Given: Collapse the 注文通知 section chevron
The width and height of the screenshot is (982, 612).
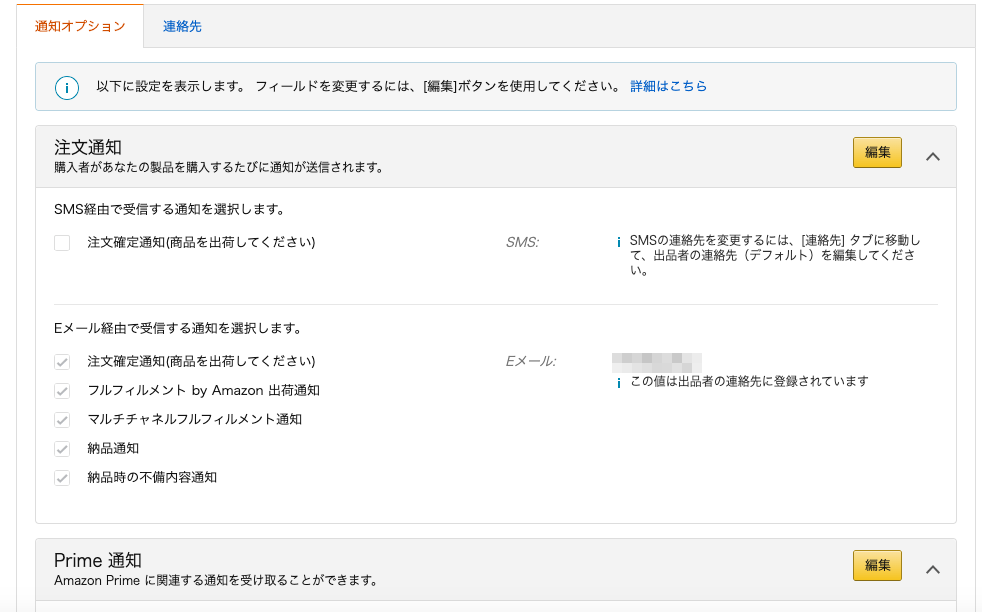Looking at the screenshot, I should 933,157.
